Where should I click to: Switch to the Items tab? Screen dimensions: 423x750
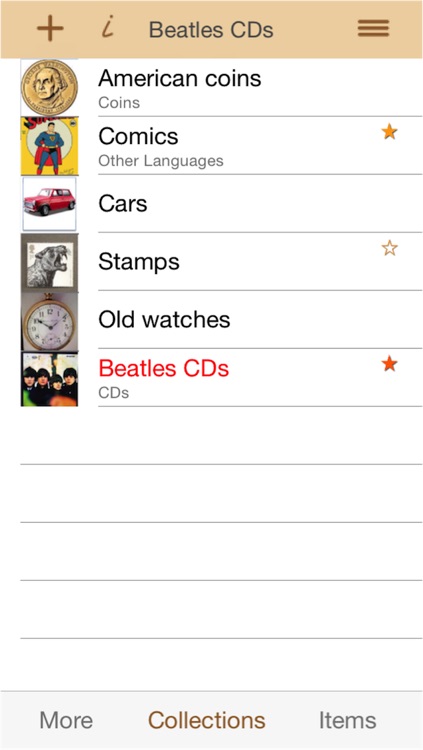(x=348, y=720)
